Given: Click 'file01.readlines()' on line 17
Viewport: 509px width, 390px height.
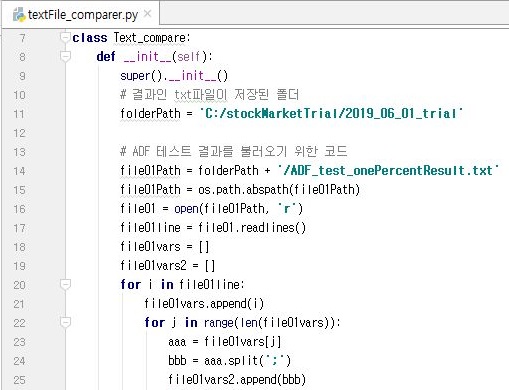Looking at the screenshot, I should click(252, 228).
